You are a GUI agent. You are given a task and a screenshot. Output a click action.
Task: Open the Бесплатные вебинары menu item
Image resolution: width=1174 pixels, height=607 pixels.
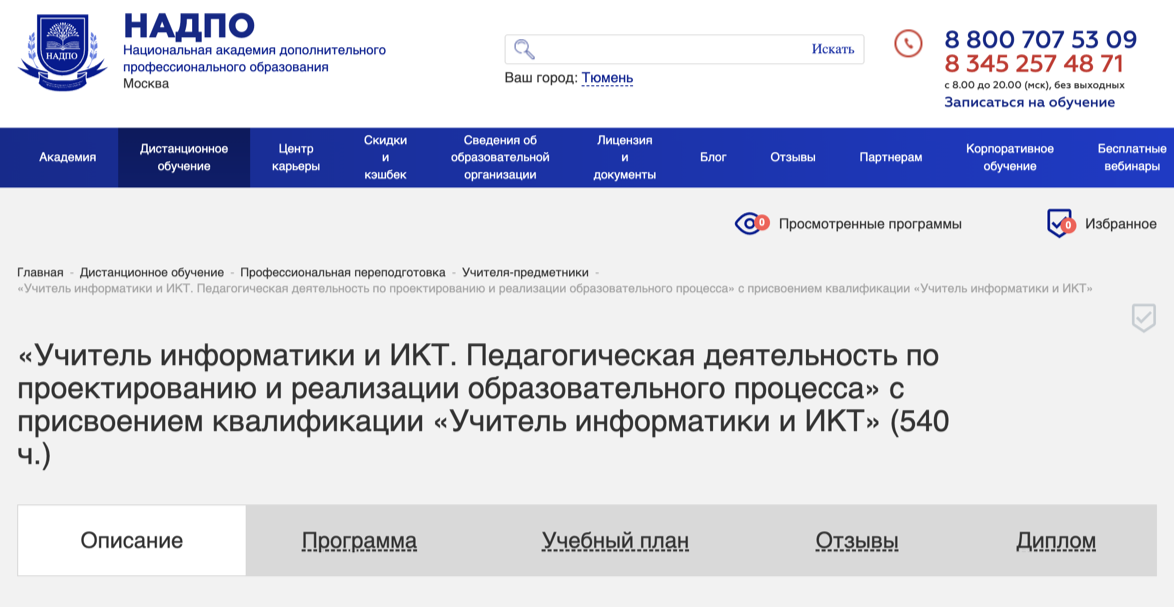tap(1132, 157)
